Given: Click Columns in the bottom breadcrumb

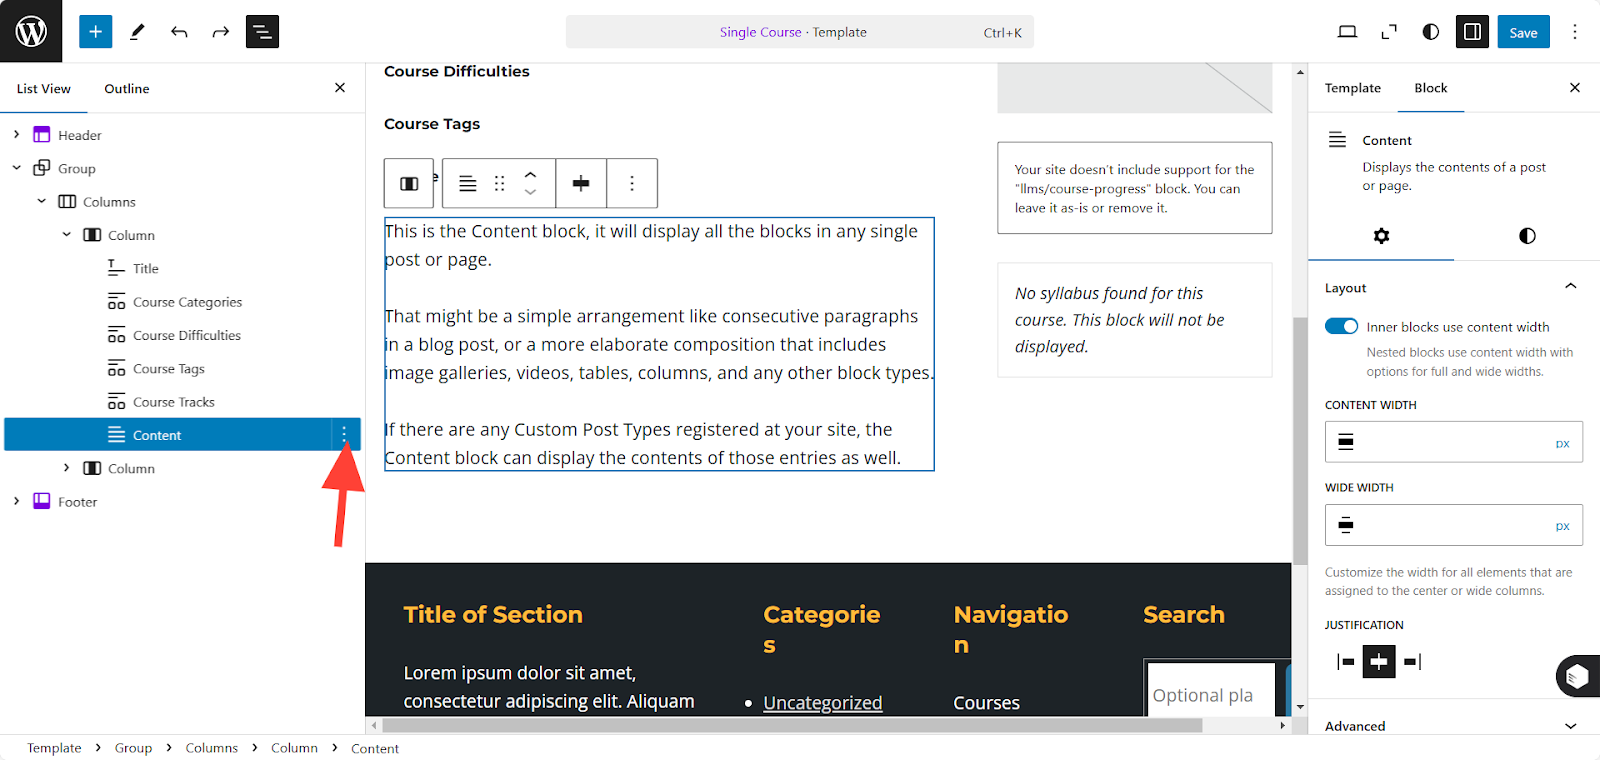Looking at the screenshot, I should click(211, 748).
